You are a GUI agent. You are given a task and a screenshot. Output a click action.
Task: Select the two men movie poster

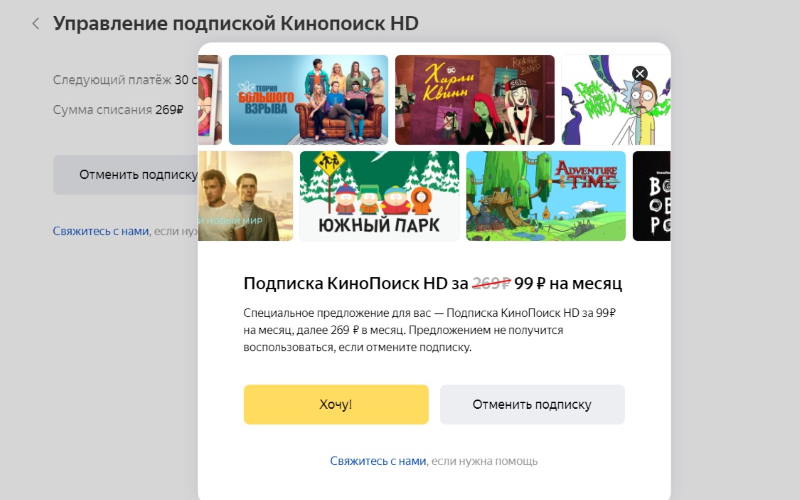point(245,196)
